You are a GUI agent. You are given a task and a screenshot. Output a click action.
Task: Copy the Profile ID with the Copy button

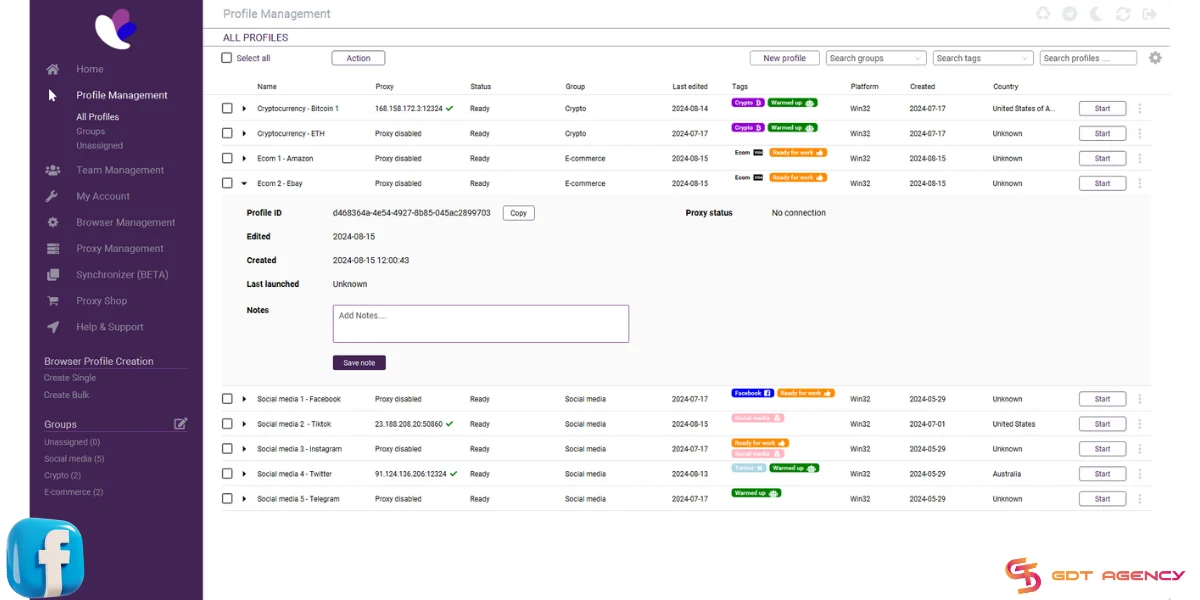pyautogui.click(x=518, y=213)
